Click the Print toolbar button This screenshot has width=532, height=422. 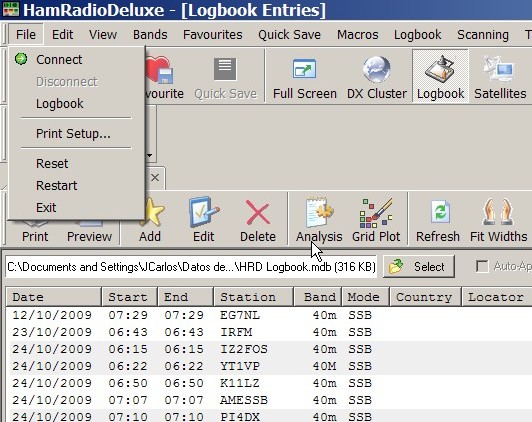(35, 236)
